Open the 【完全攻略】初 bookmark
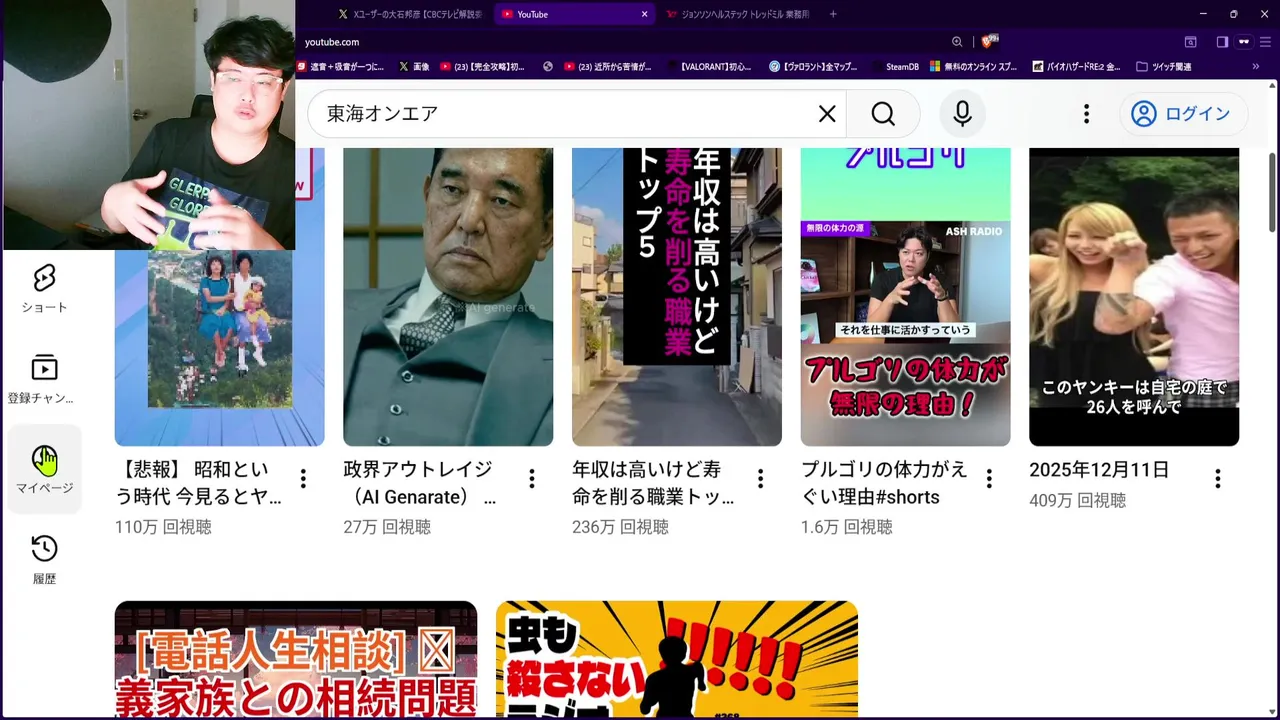Viewport: 1280px width, 720px height. click(481, 67)
